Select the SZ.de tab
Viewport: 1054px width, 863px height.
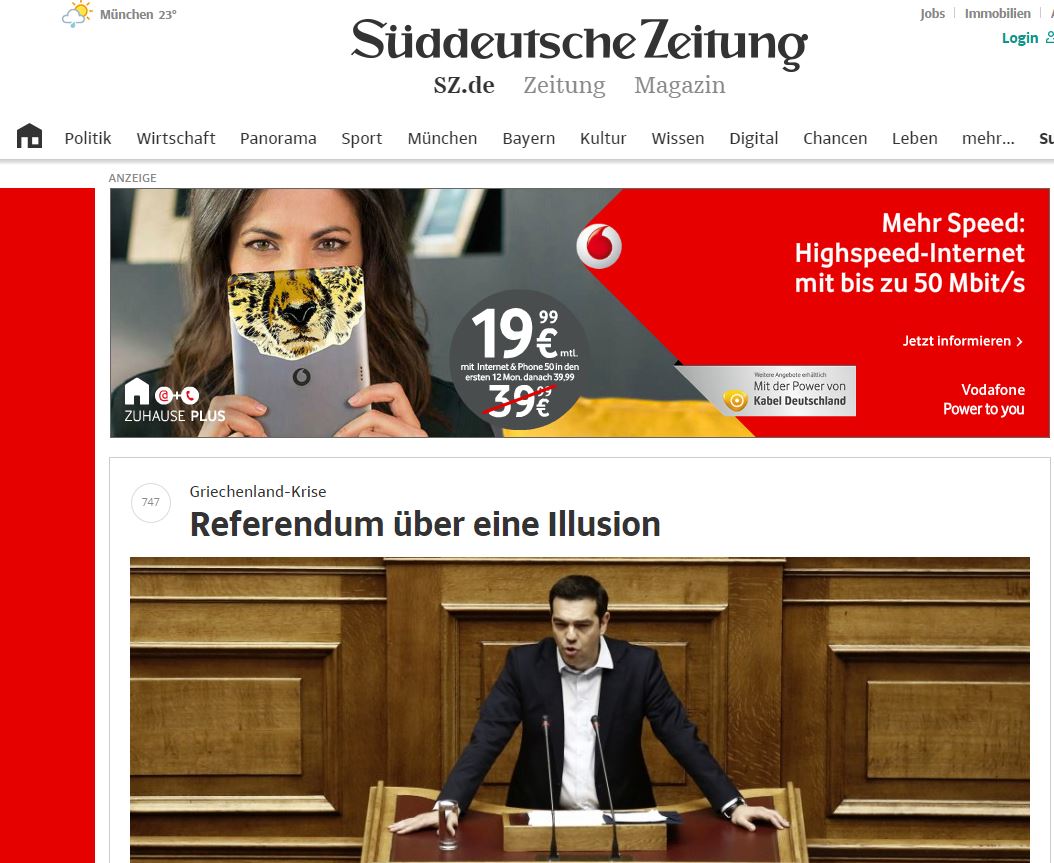click(464, 85)
